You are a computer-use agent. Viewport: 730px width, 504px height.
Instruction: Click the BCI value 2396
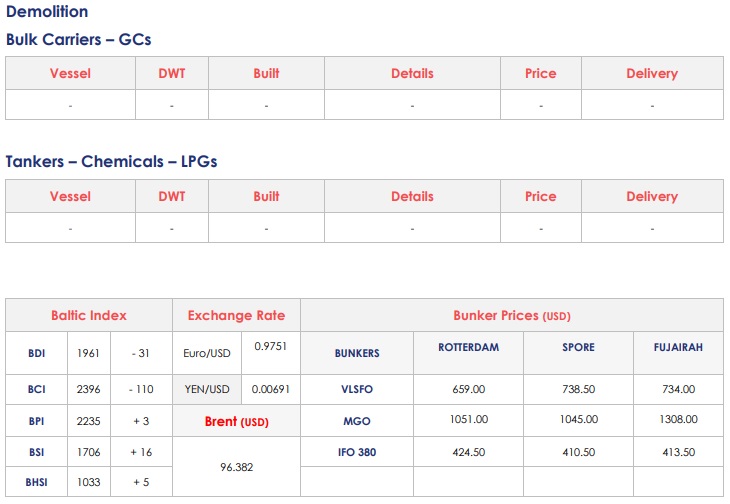coord(88,388)
